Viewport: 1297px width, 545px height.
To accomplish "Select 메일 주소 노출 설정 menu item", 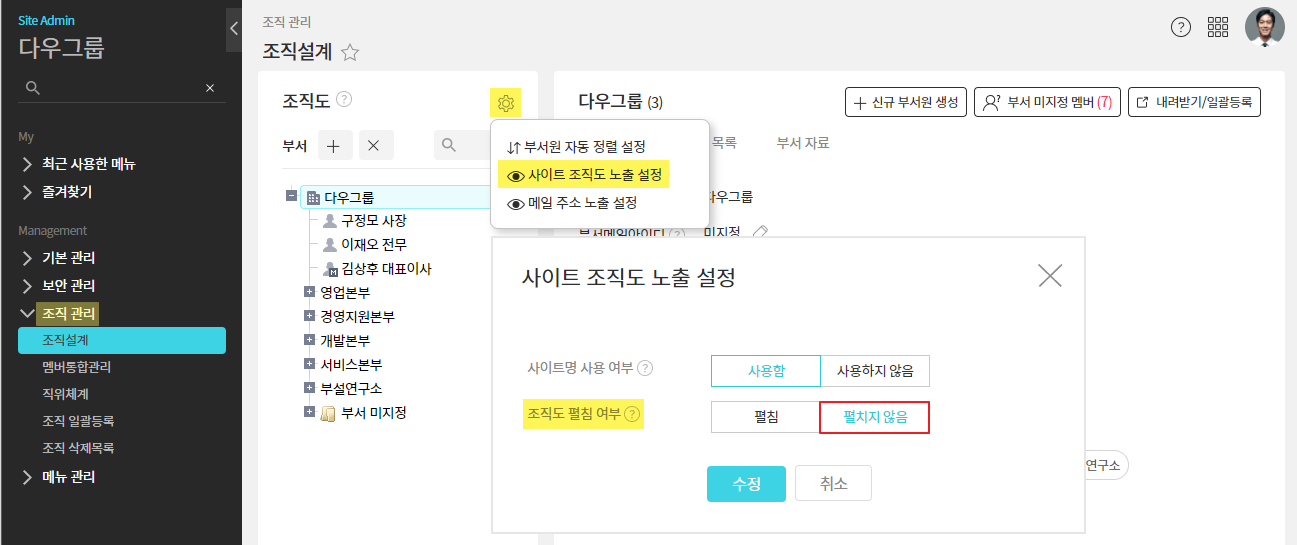I will click(x=582, y=203).
